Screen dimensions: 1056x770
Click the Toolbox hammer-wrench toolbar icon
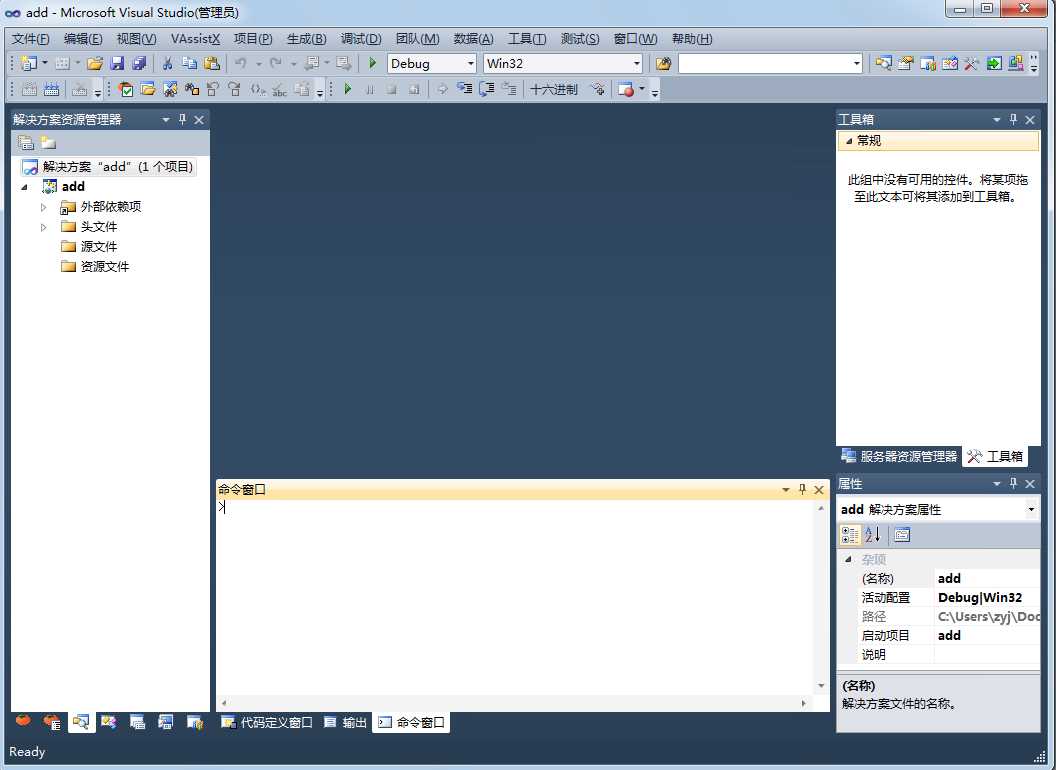click(x=971, y=63)
